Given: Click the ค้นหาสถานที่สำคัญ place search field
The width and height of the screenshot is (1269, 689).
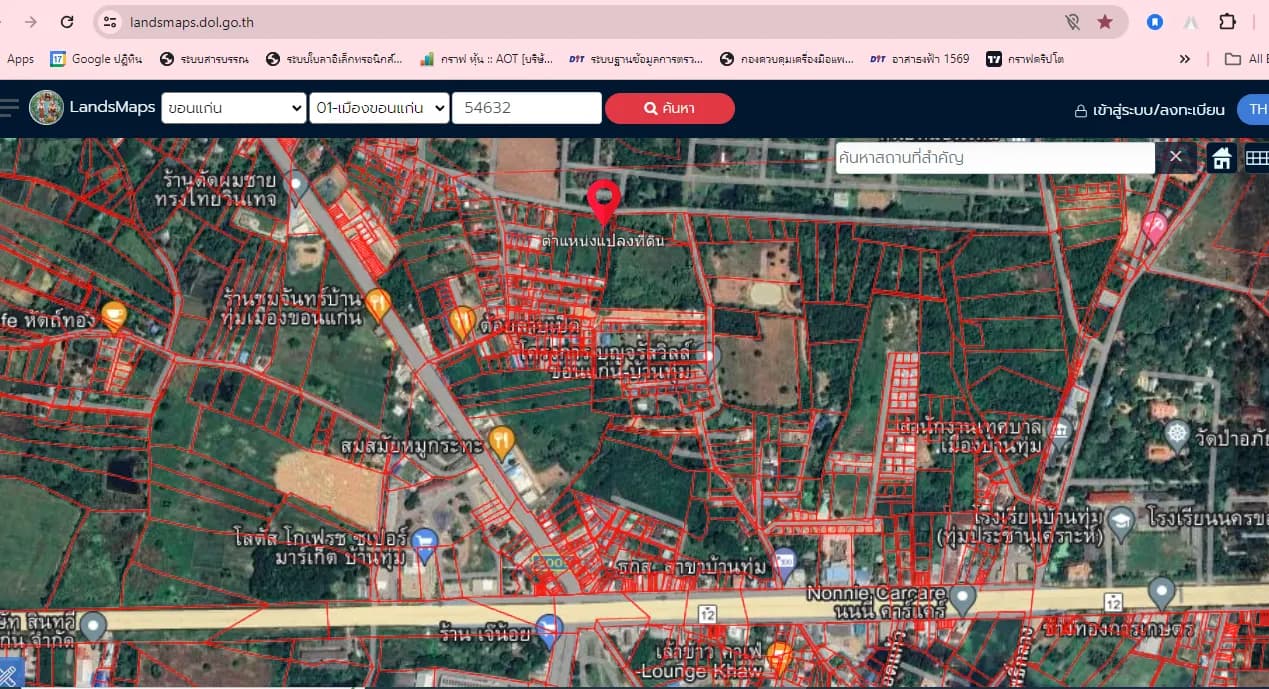Looking at the screenshot, I should [x=995, y=158].
